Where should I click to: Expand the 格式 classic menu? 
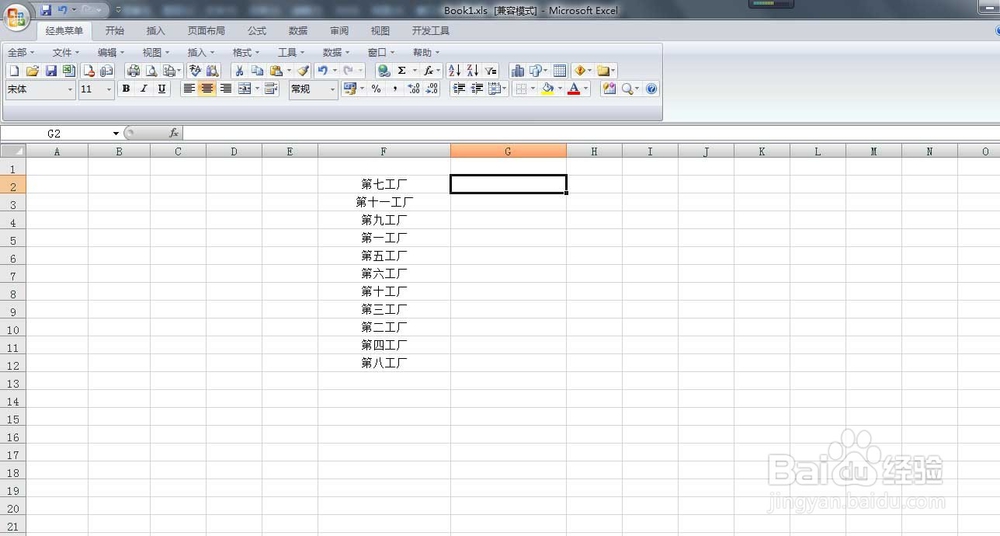246,52
